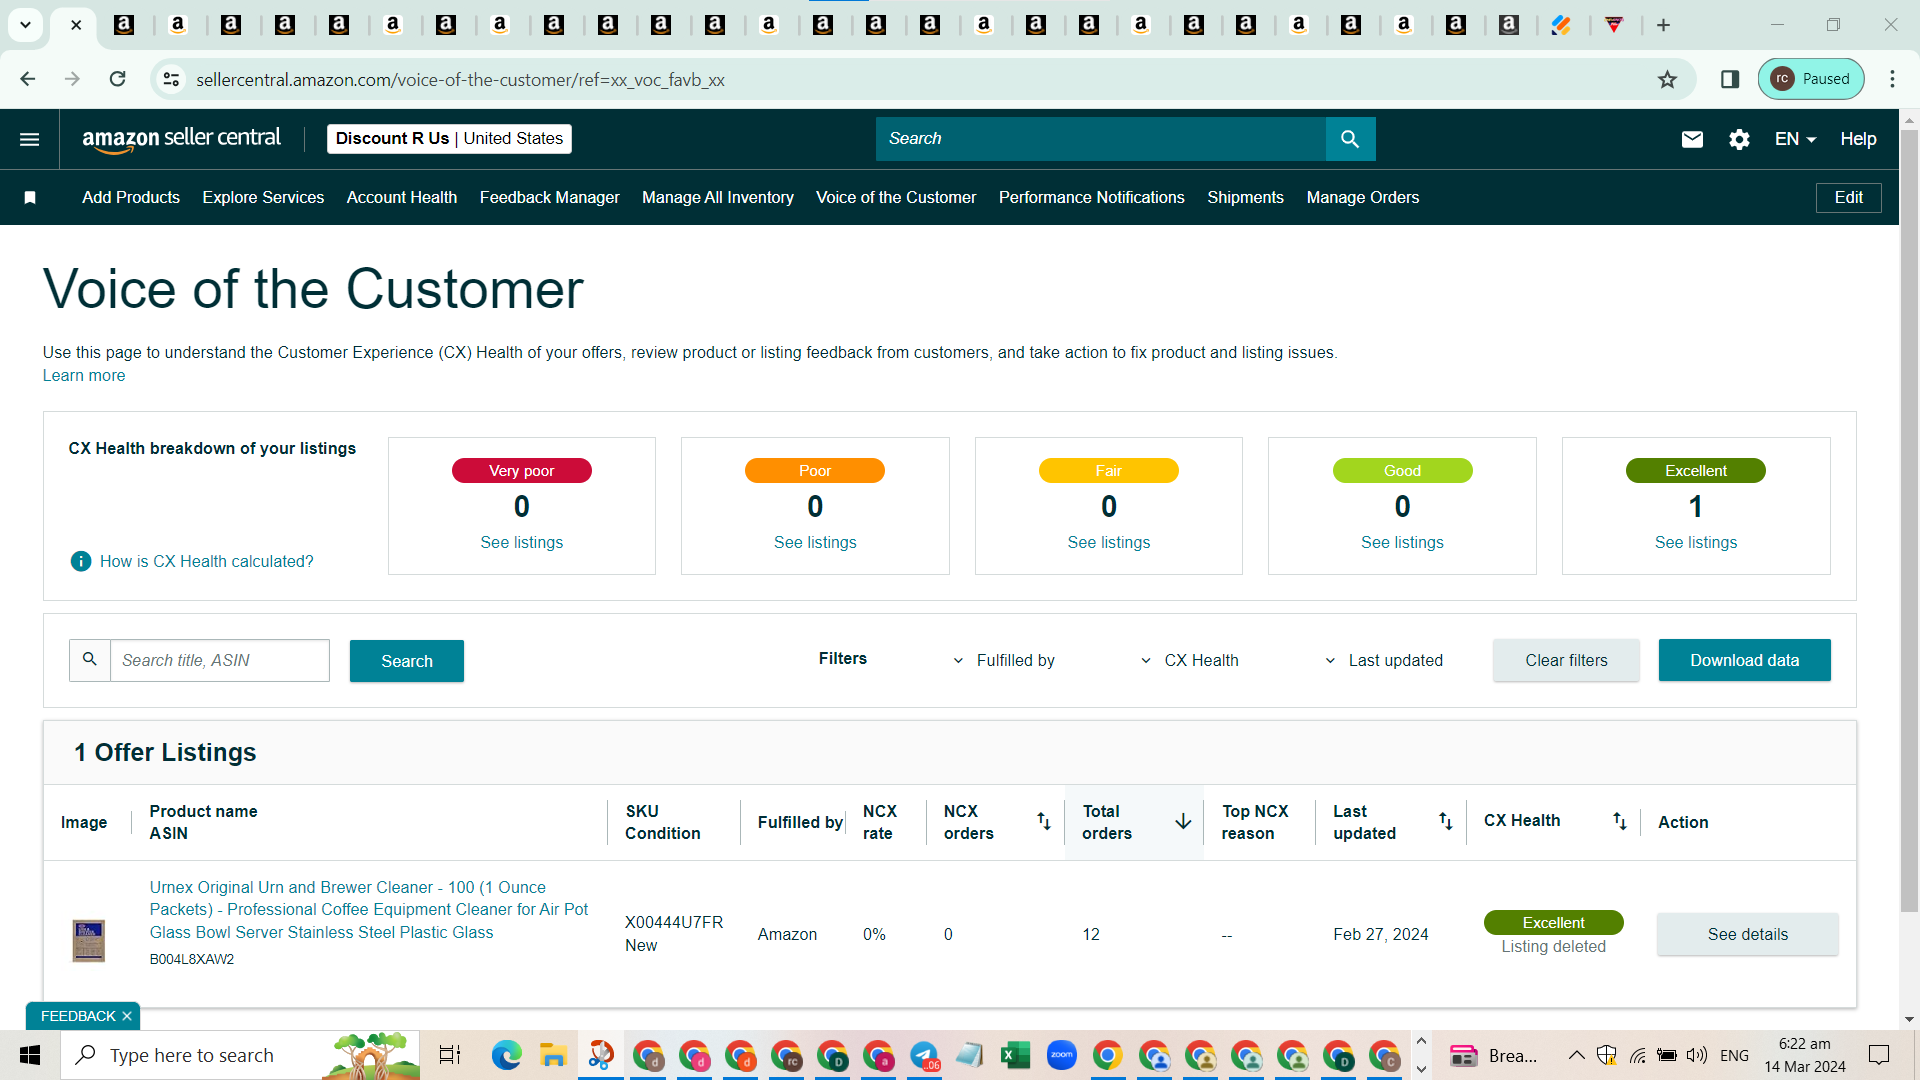See listings under Excellent card
Image resolution: width=1920 pixels, height=1080 pixels.
(1696, 542)
